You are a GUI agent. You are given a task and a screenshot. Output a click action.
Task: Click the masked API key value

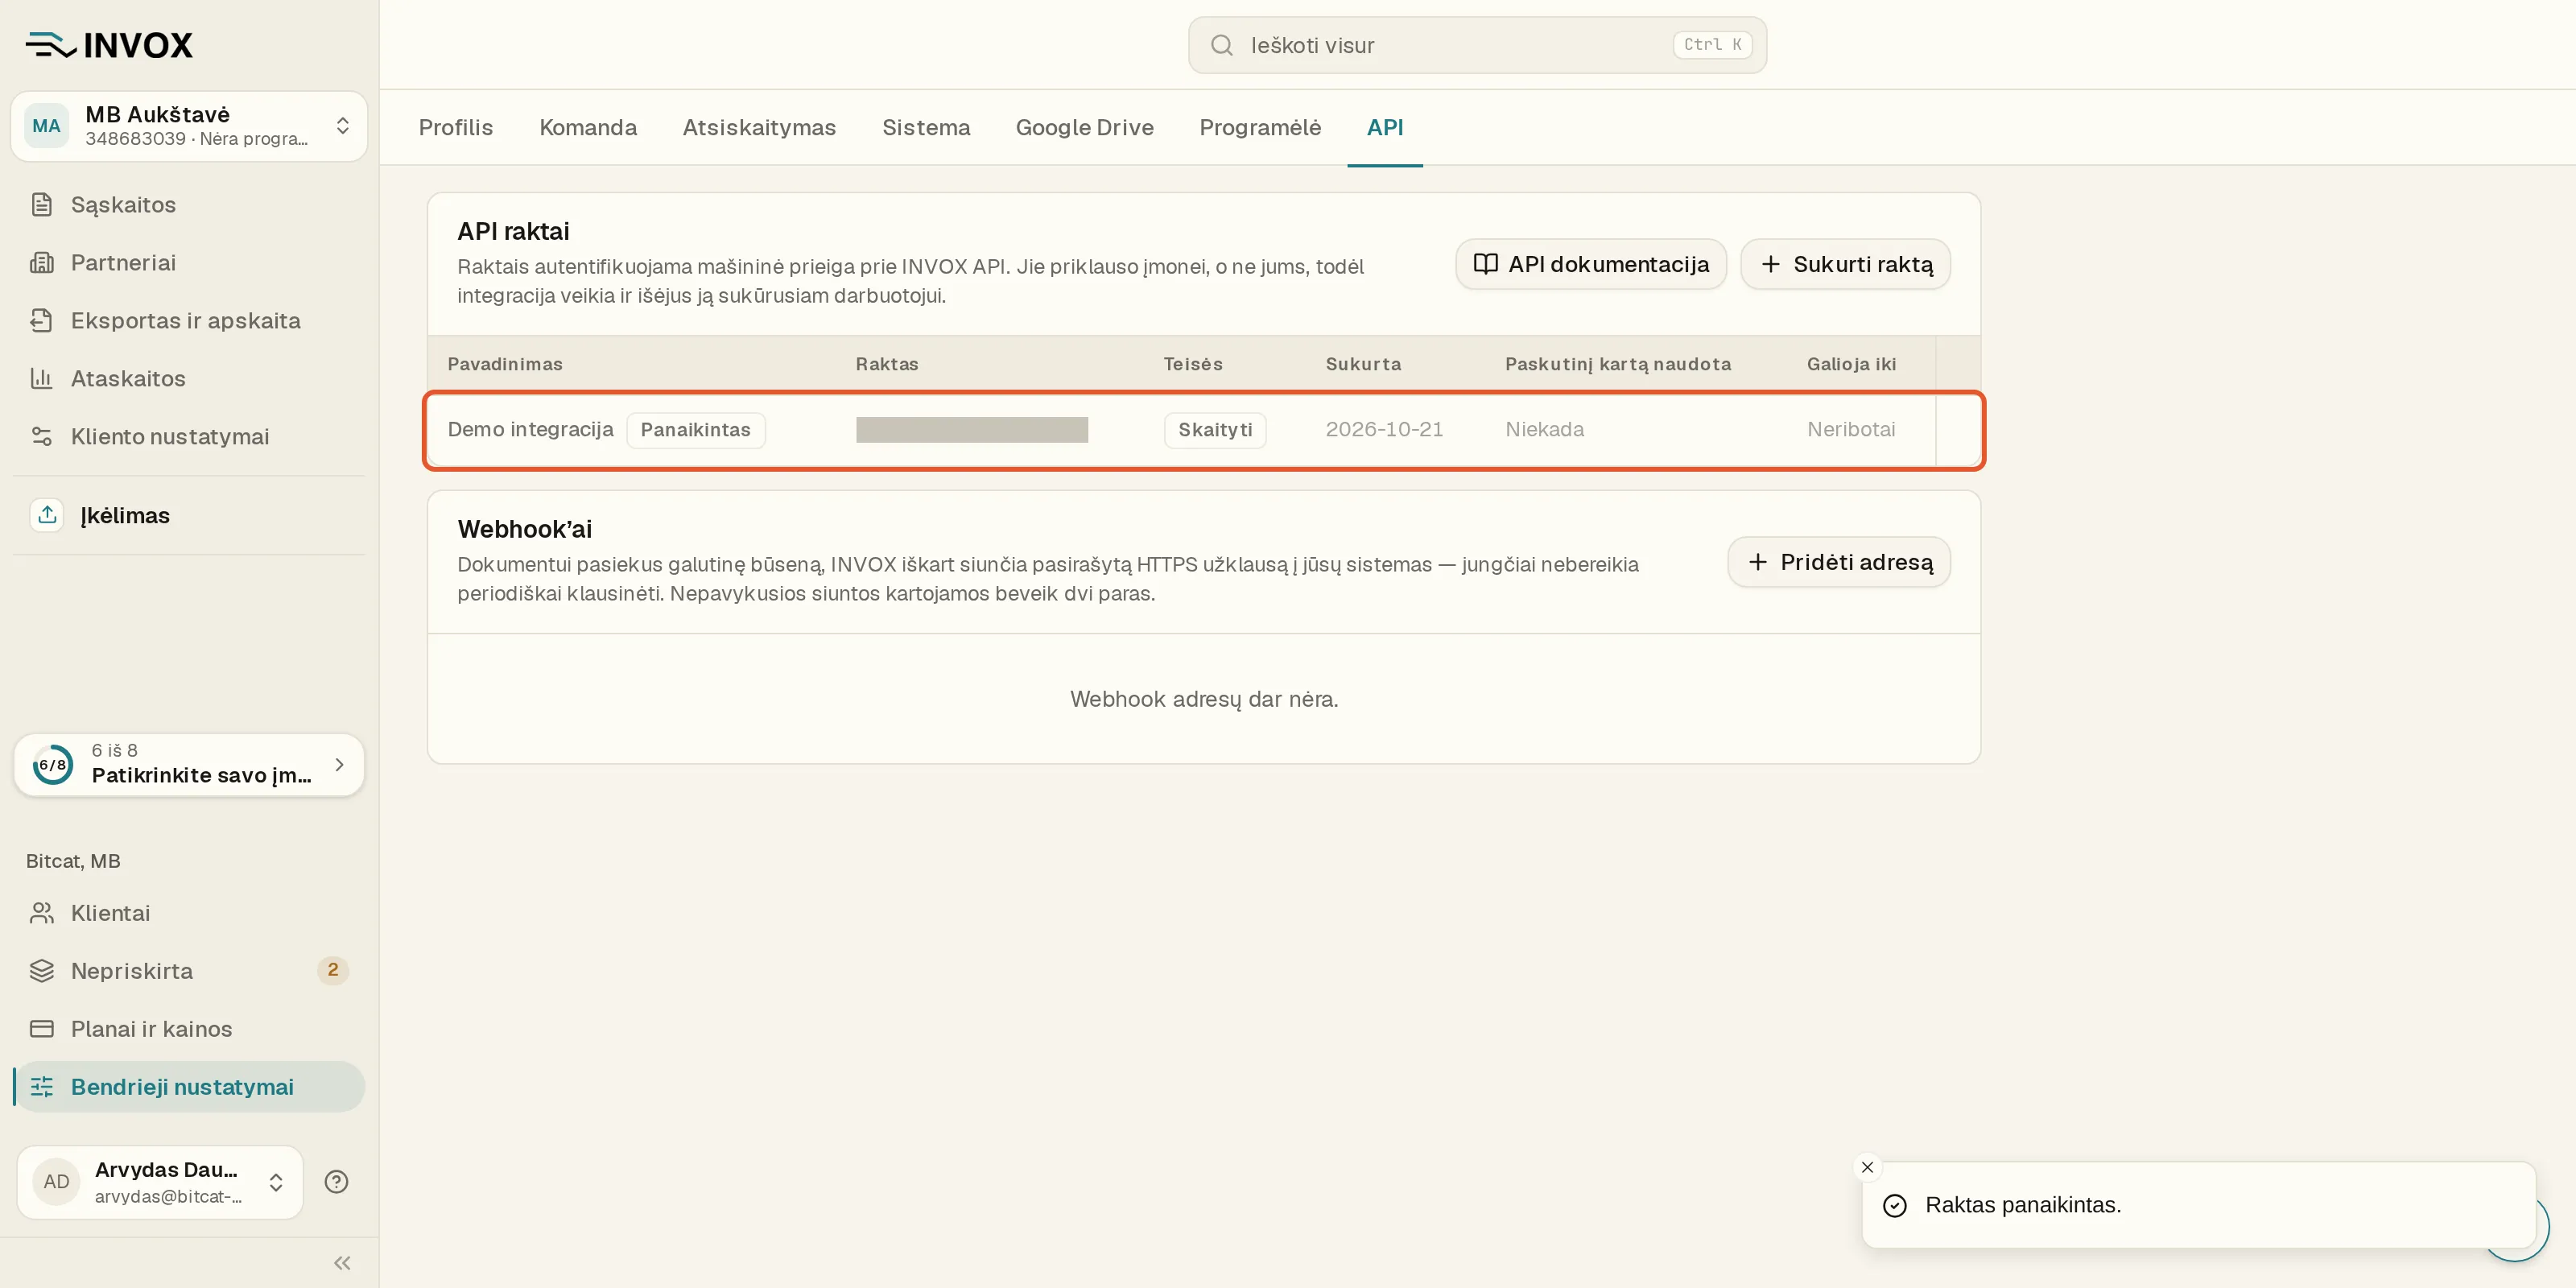(x=972, y=430)
